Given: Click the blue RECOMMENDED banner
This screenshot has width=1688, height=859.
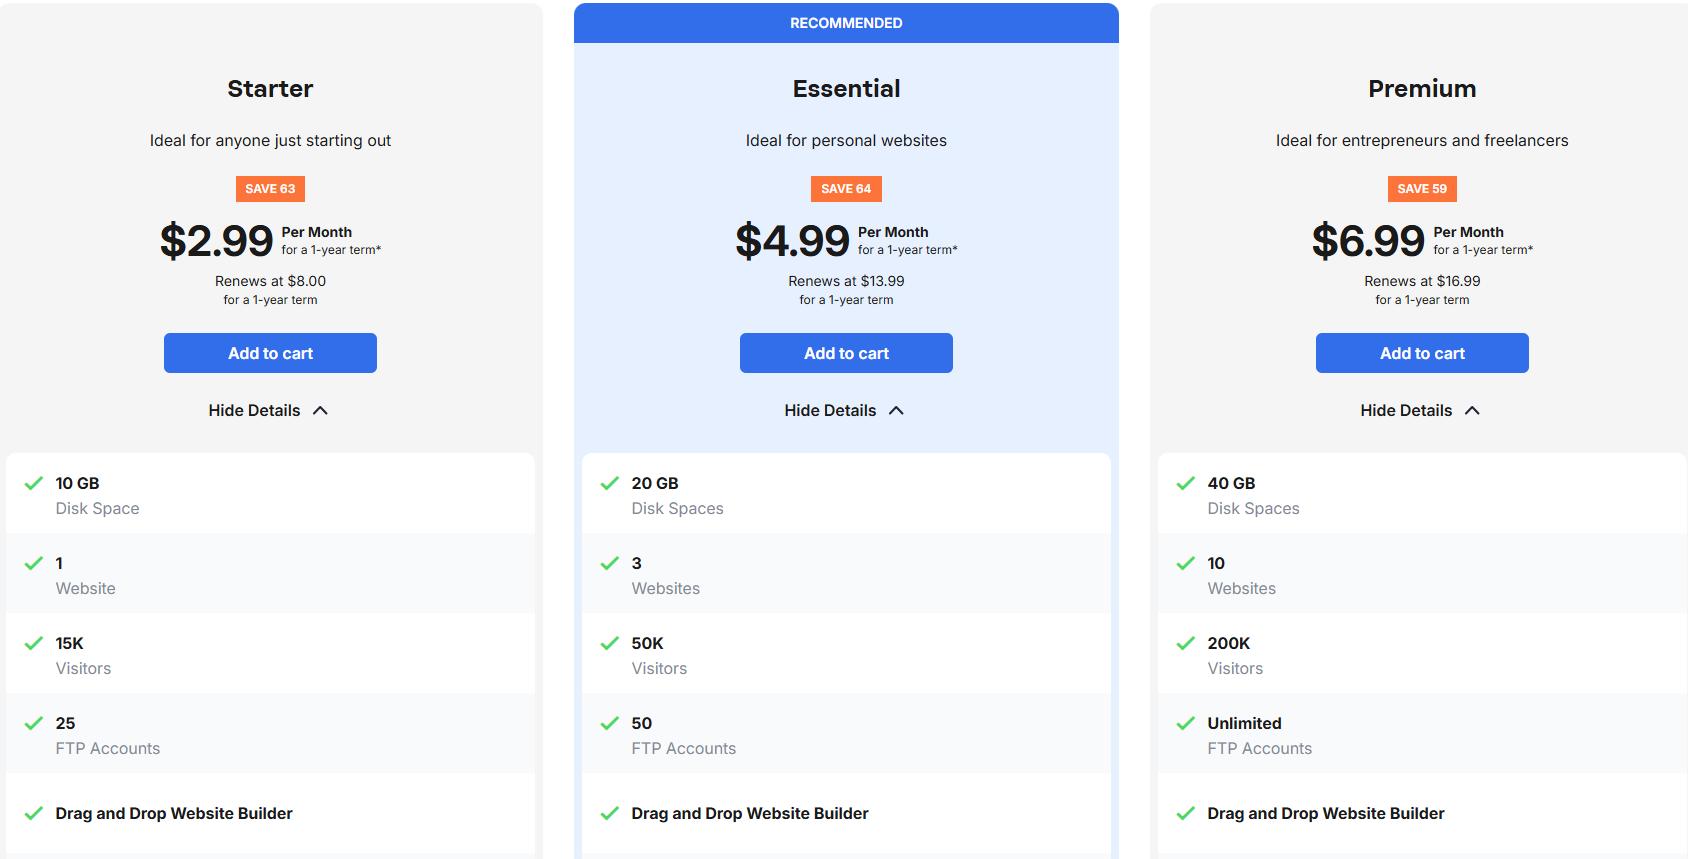Looking at the screenshot, I should [846, 23].
